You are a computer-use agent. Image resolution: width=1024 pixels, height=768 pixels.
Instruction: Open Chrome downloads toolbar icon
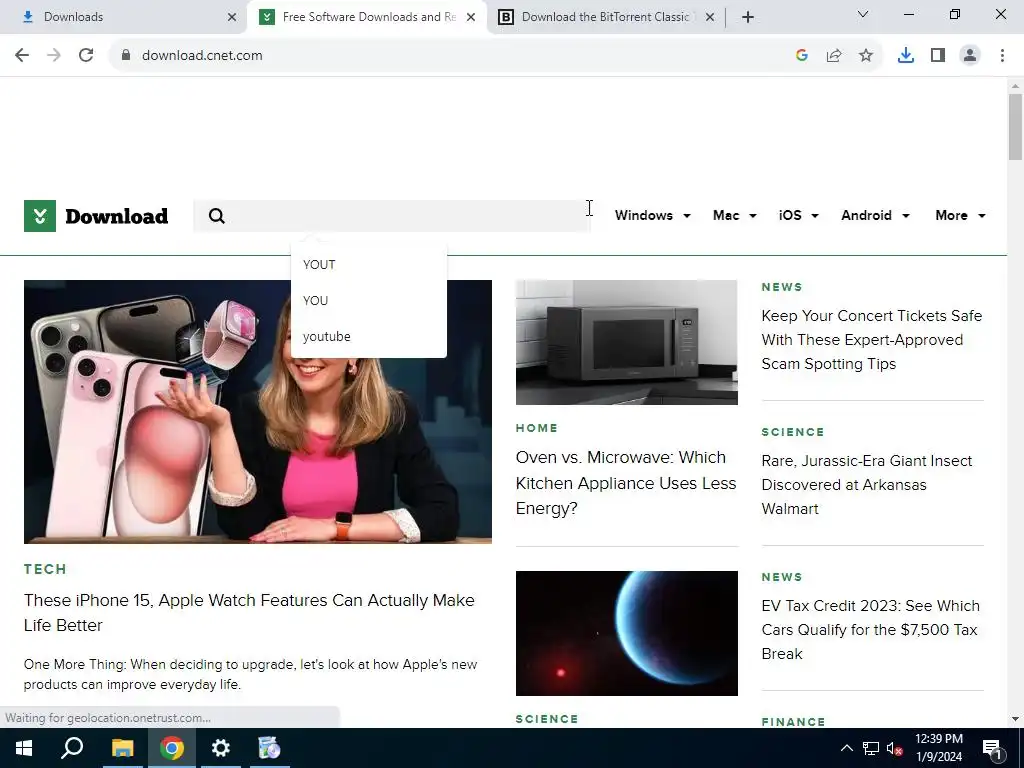coord(906,56)
